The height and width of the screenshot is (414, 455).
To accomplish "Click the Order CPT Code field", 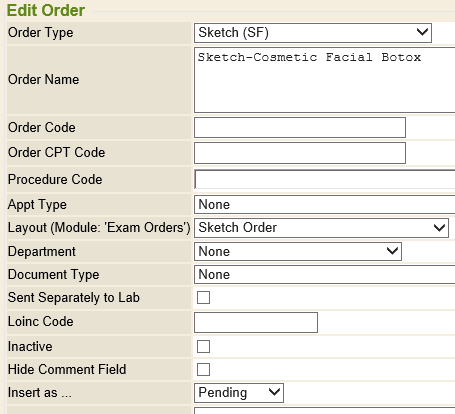I will [300, 153].
